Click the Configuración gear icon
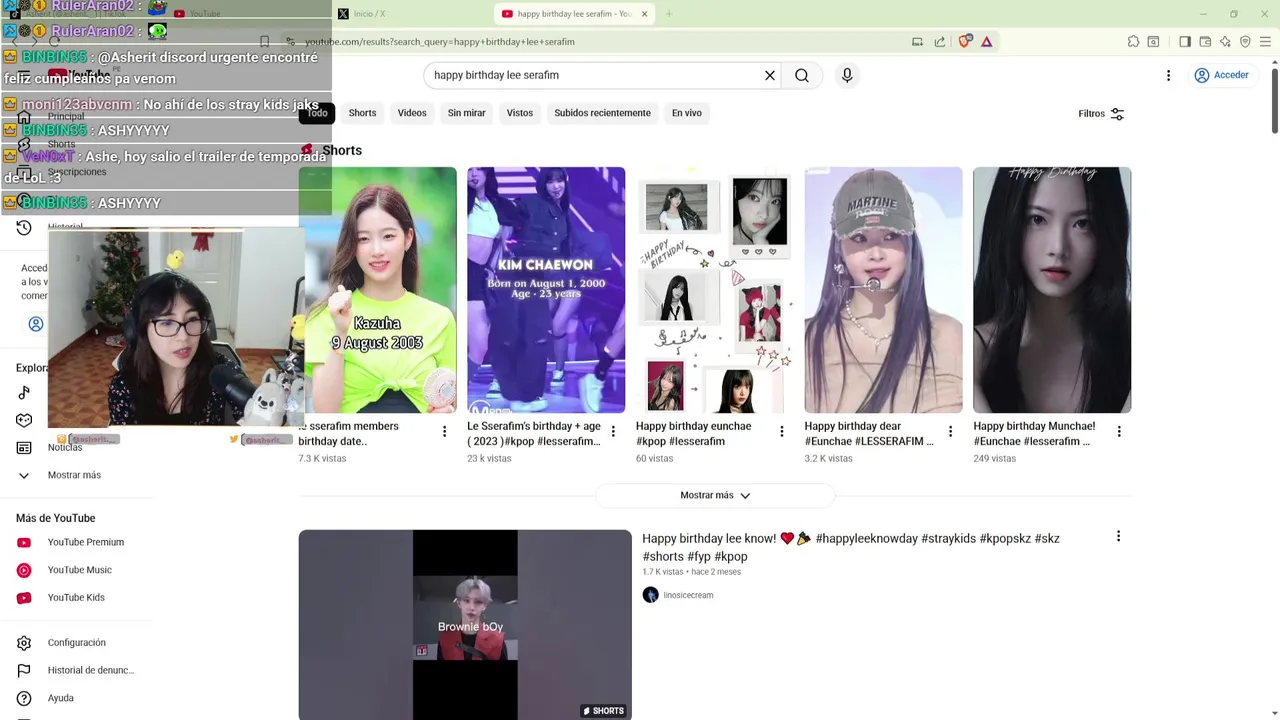Screen dimensions: 1280x720 pyautogui.click(x=24, y=643)
